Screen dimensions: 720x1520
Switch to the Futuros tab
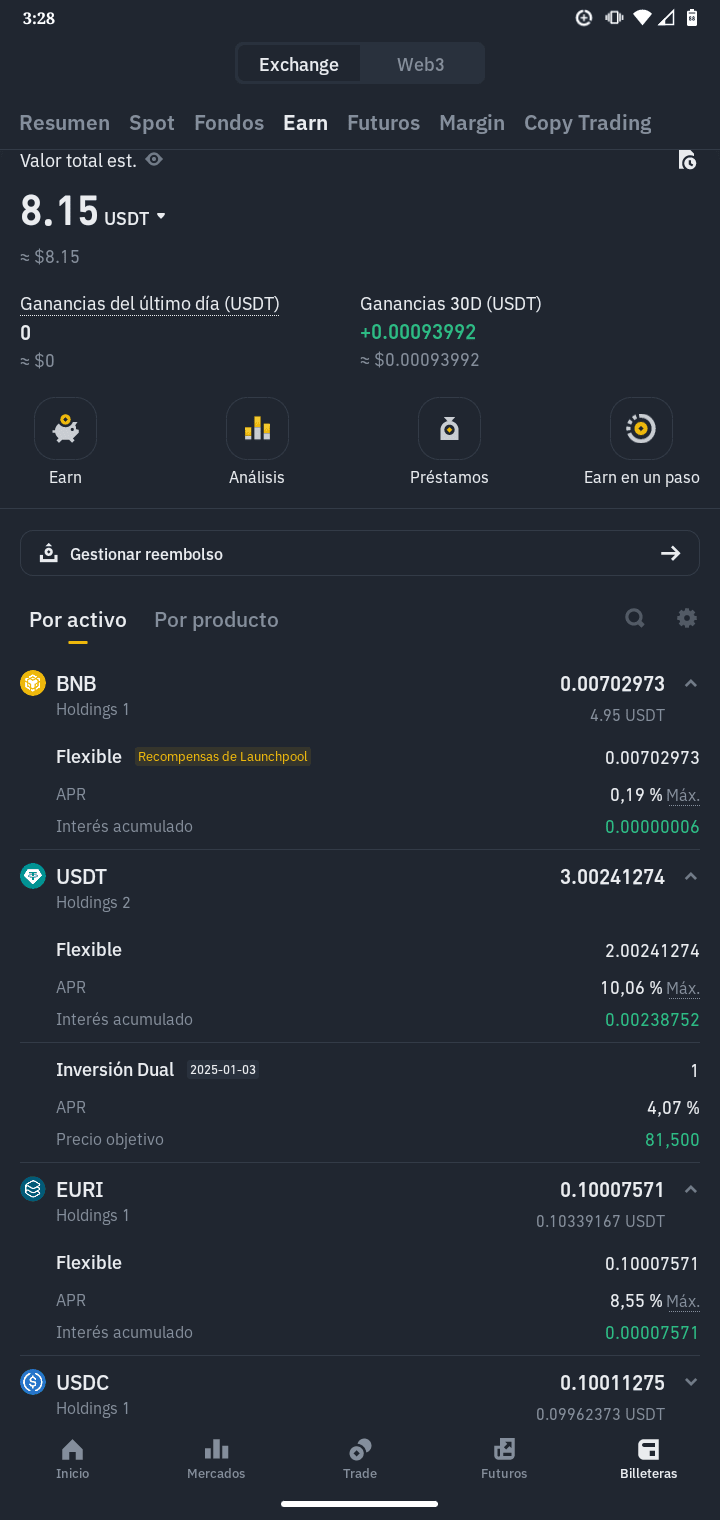point(383,123)
